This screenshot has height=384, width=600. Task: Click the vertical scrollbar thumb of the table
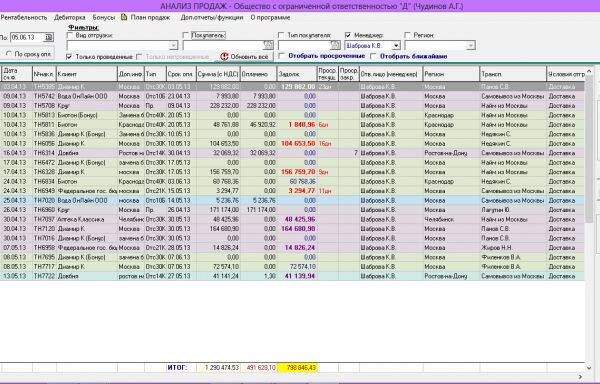589,149
